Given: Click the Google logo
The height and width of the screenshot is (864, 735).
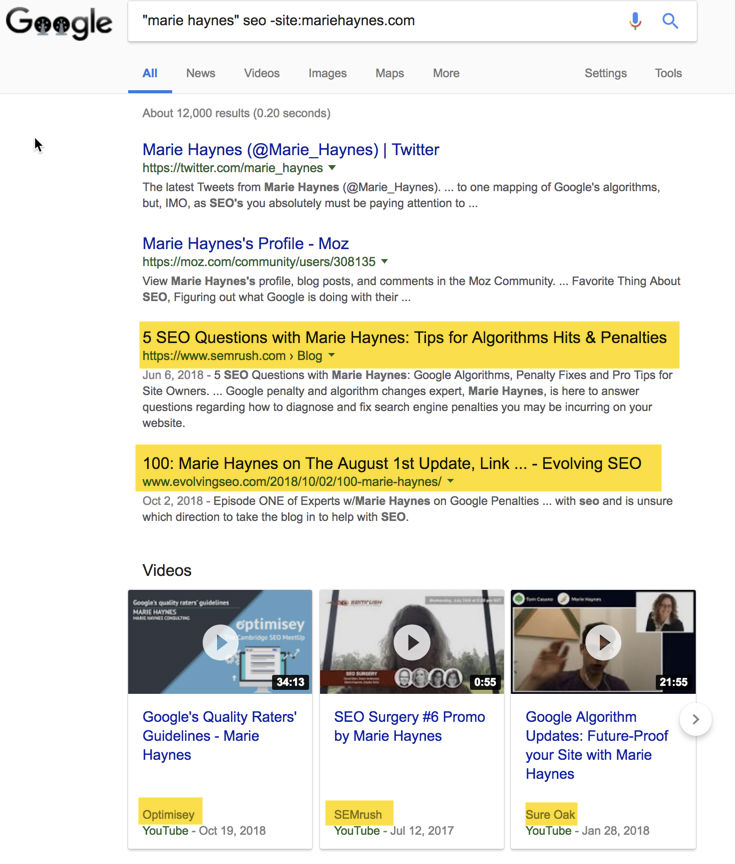Looking at the screenshot, I should pyautogui.click(x=58, y=23).
